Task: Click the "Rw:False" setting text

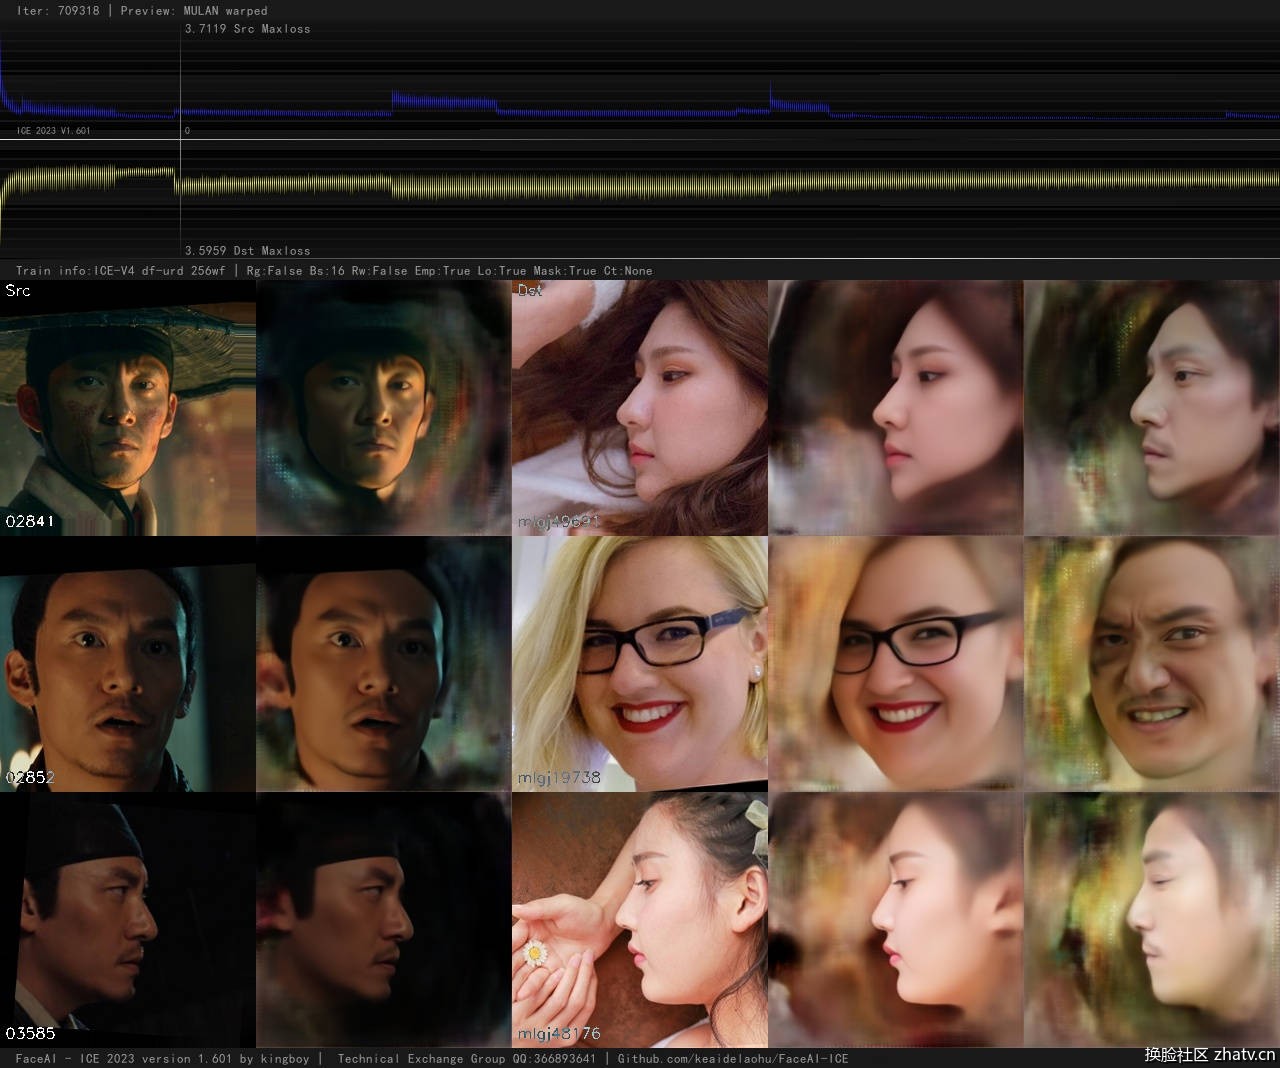Action: (x=379, y=271)
